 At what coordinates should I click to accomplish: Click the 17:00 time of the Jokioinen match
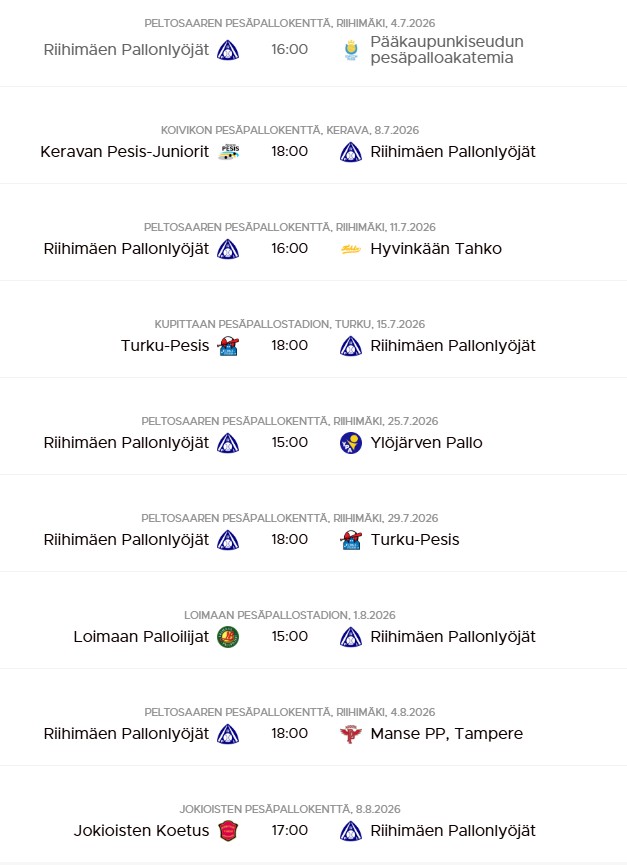(289, 831)
